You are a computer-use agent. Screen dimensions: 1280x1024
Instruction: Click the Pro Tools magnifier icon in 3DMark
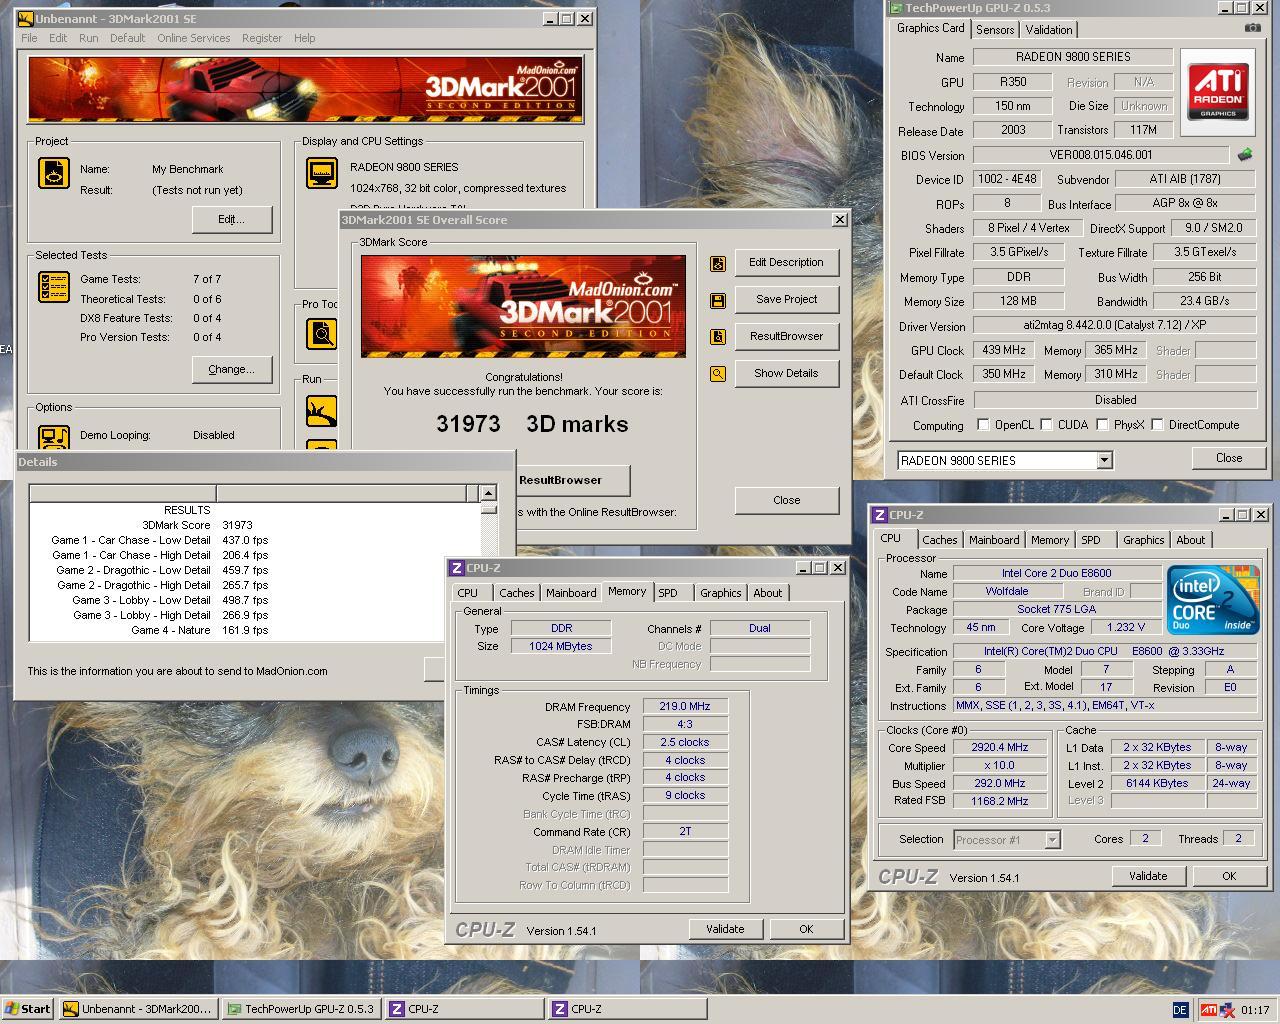(x=321, y=333)
